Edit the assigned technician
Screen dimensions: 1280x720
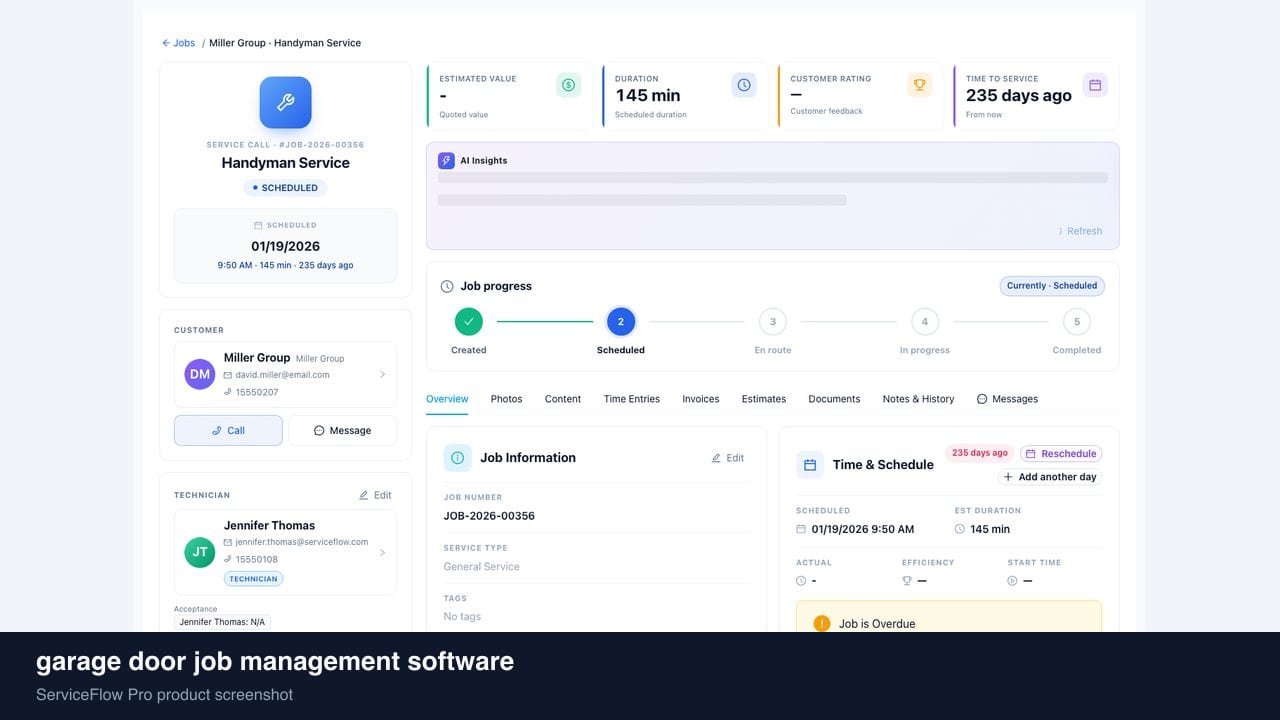[375, 495]
